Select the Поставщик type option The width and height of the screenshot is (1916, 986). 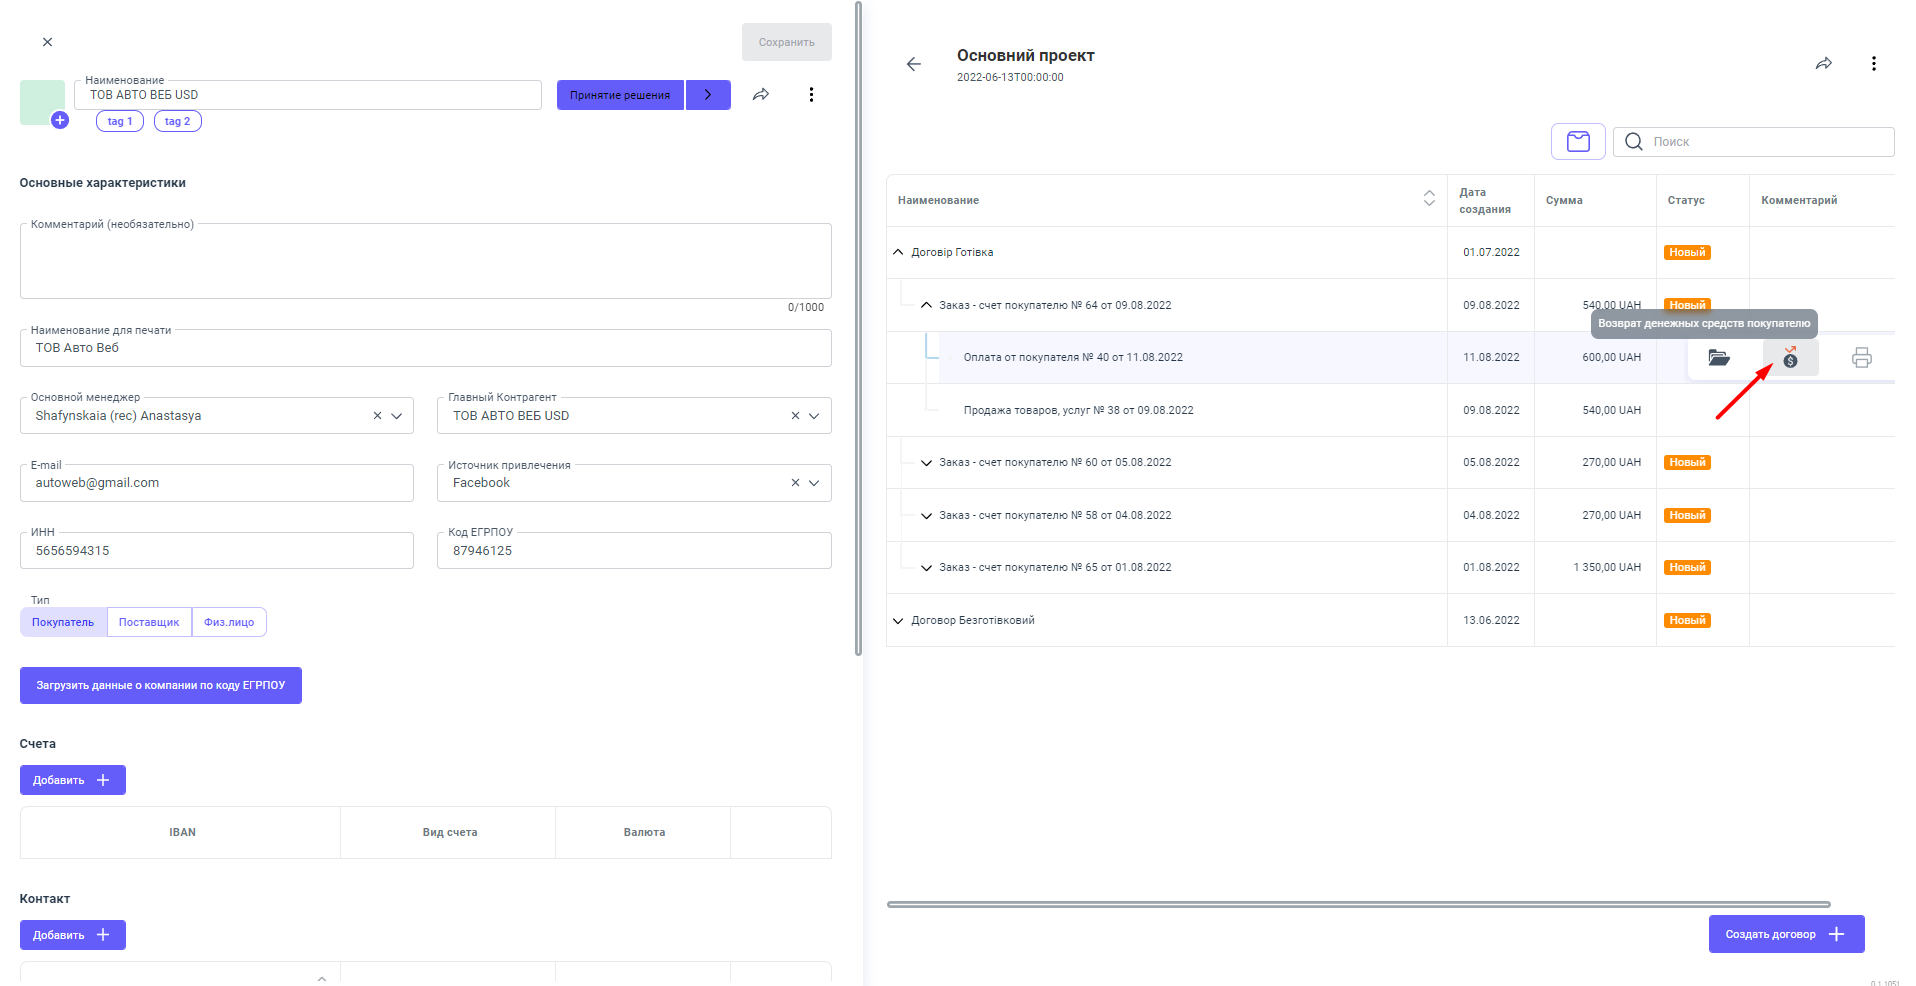point(149,622)
